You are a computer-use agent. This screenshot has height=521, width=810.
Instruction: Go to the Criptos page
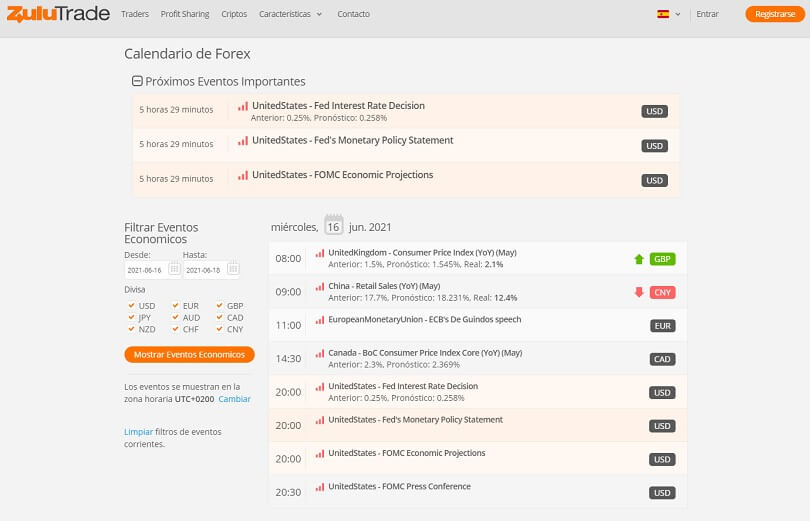(234, 14)
